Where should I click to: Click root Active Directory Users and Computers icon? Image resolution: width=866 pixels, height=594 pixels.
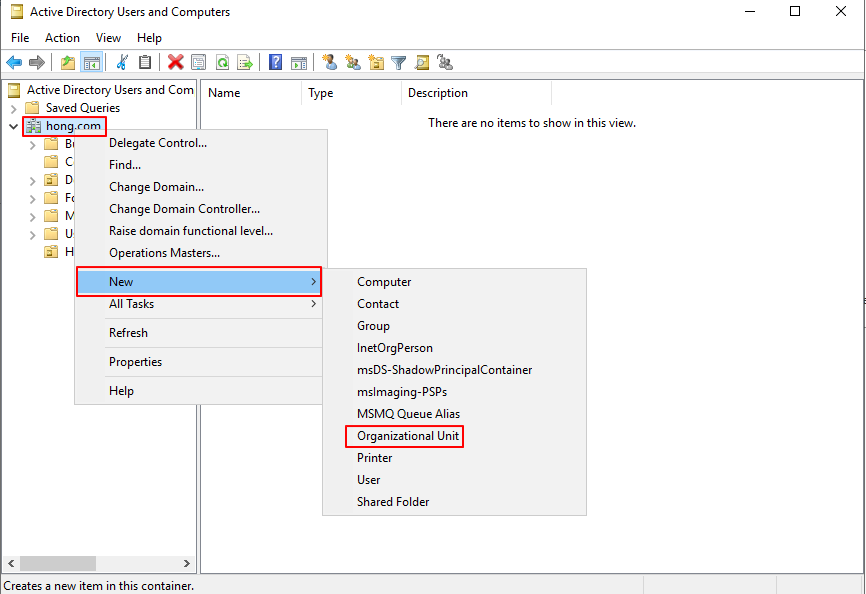coord(14,90)
